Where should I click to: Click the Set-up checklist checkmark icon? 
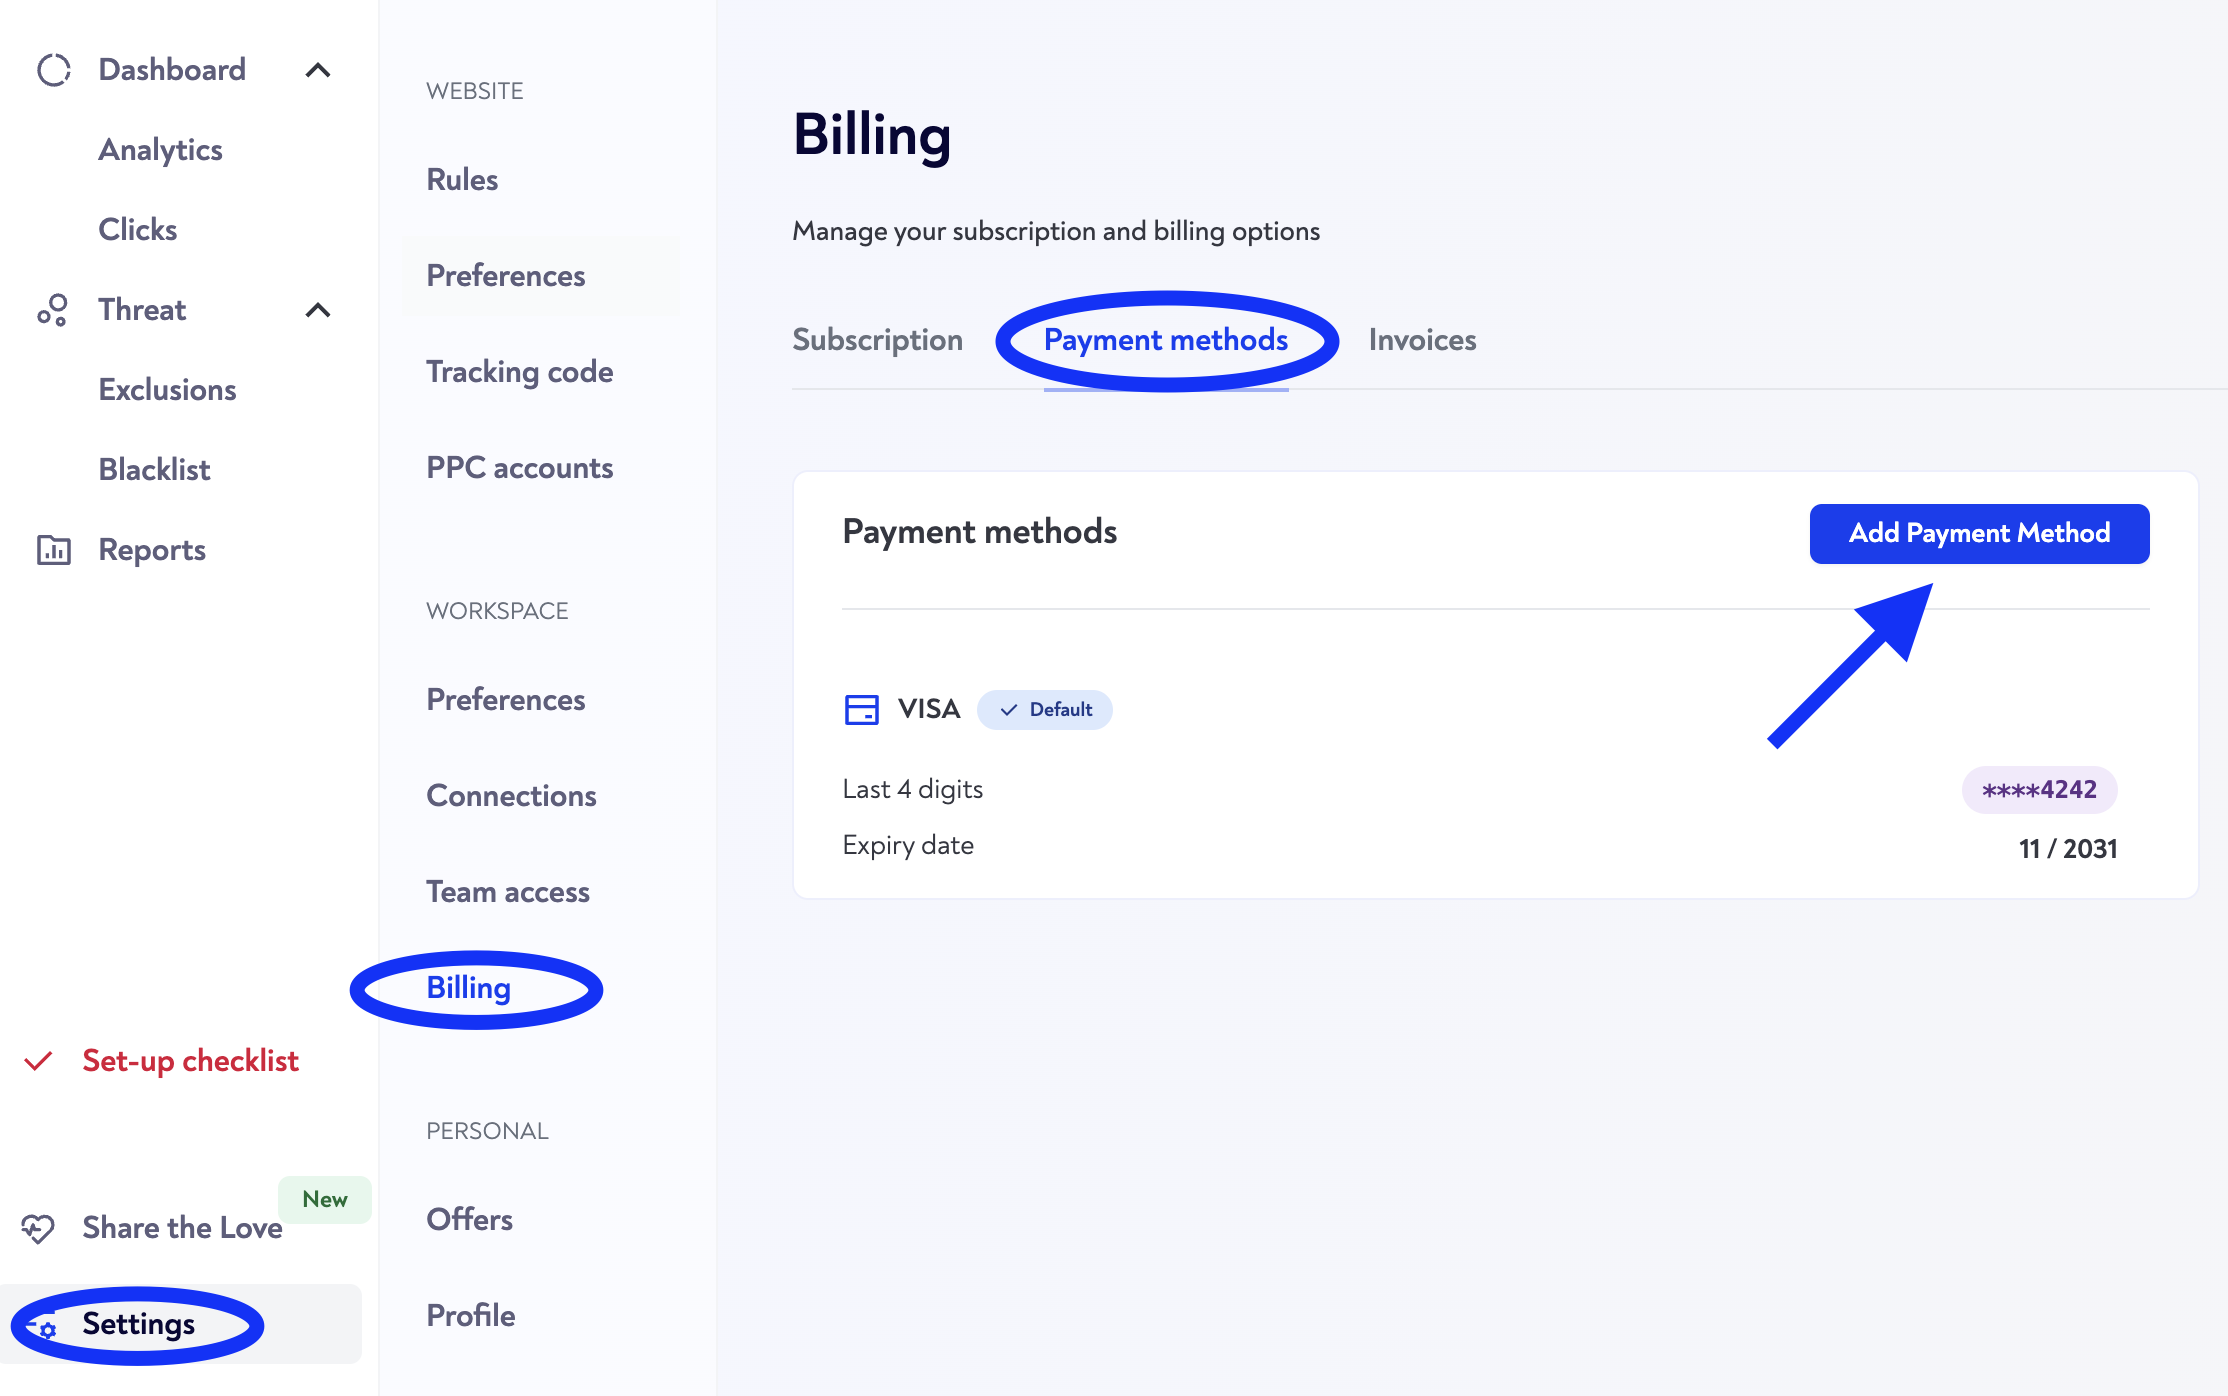click(38, 1061)
